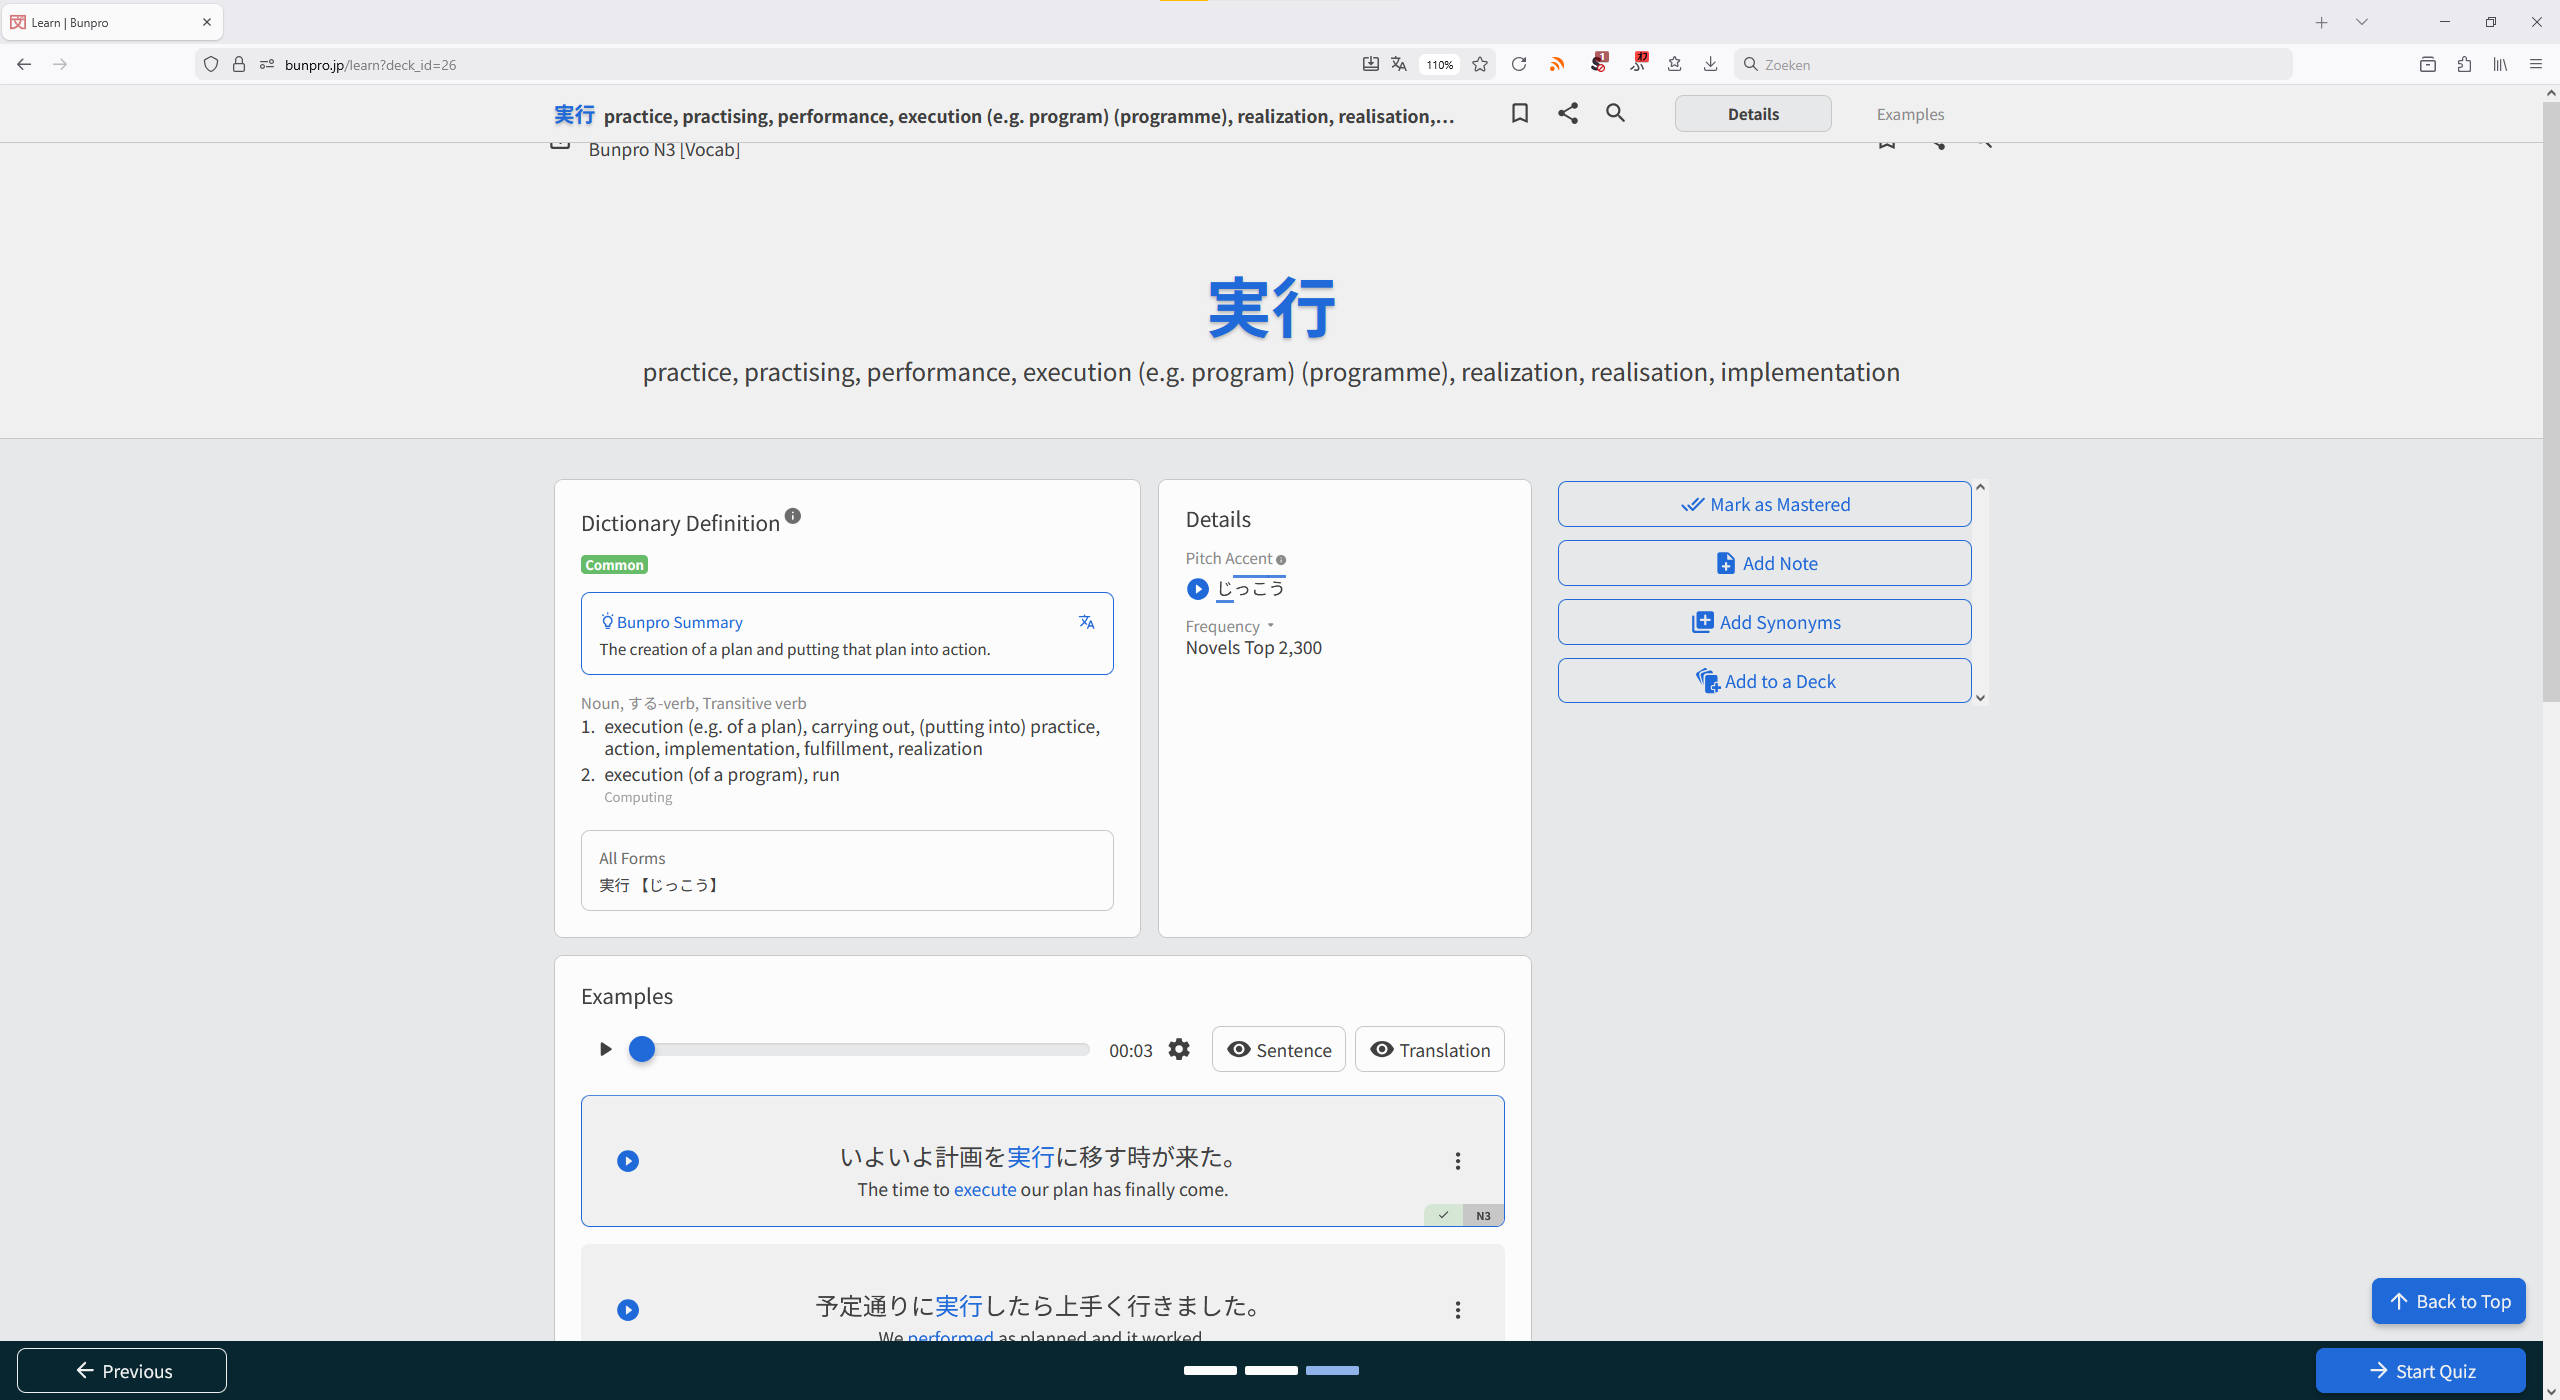Click the bookmark icon in header

pyautogui.click(x=1519, y=114)
